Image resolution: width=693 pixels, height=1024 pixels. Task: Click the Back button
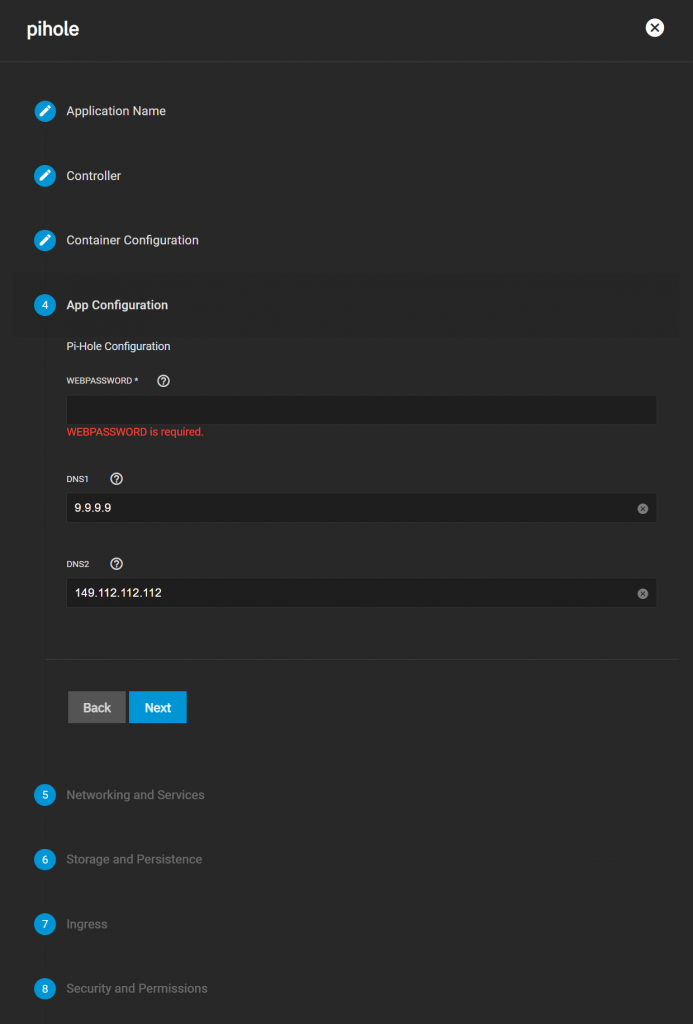(97, 707)
